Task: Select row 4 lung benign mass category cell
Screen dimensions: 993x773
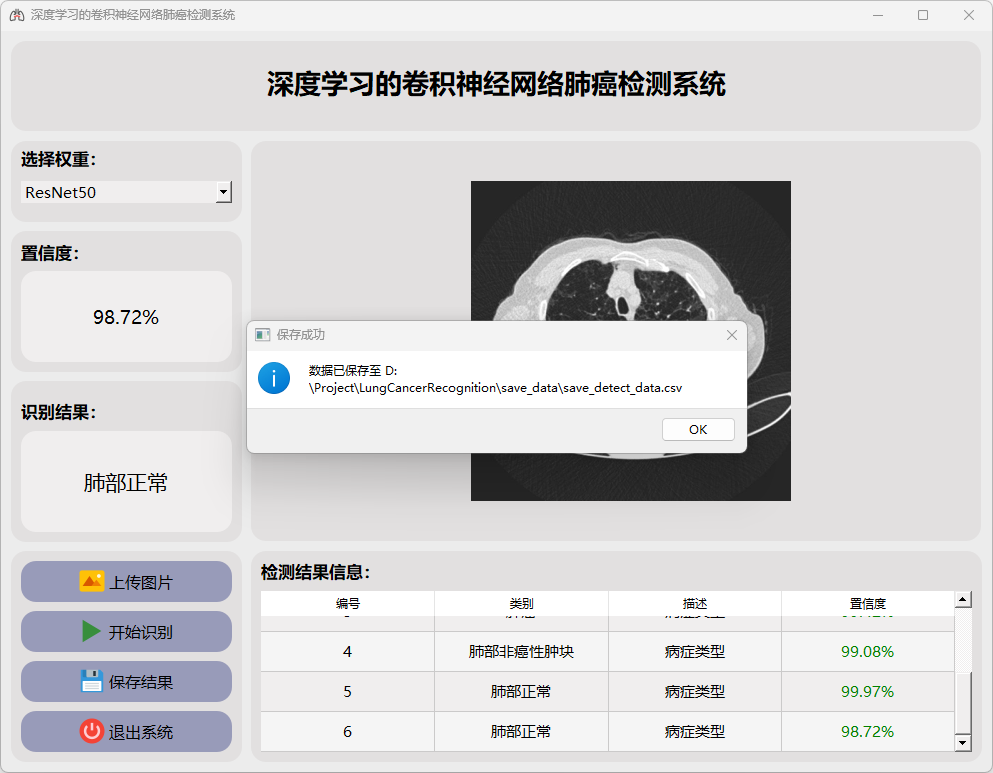Action: click(521, 652)
